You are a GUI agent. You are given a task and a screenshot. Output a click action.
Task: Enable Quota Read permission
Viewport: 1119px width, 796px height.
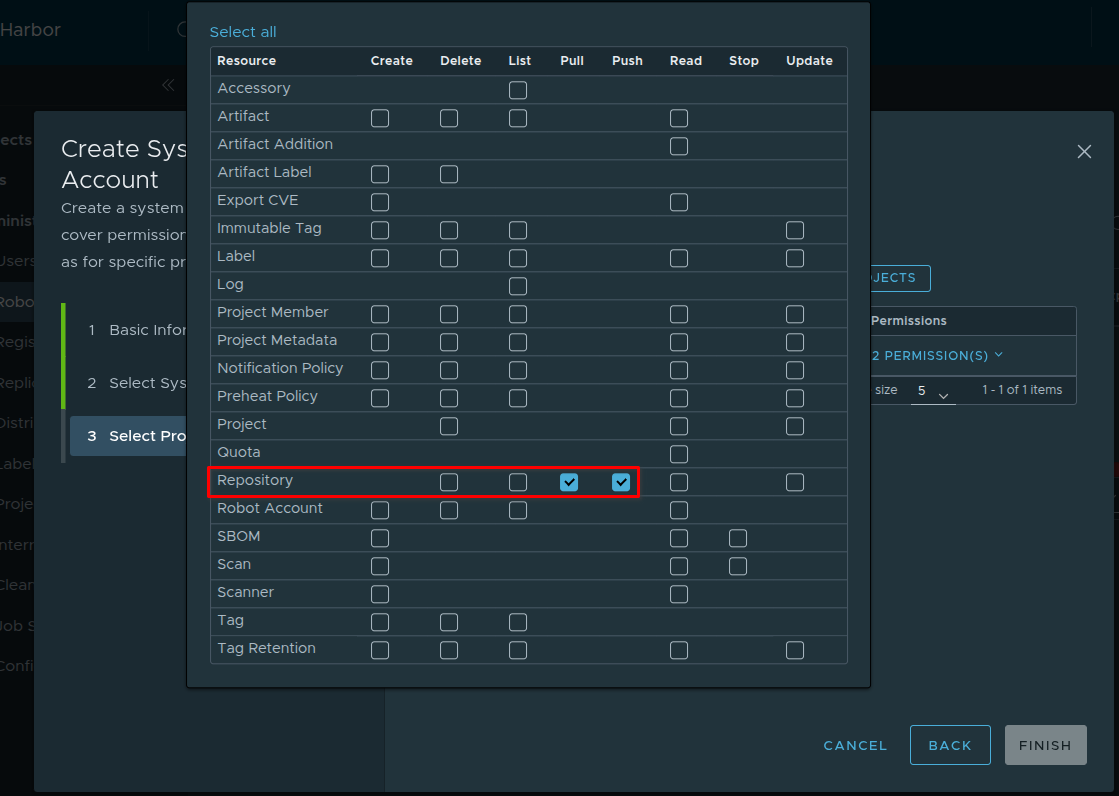(679, 454)
